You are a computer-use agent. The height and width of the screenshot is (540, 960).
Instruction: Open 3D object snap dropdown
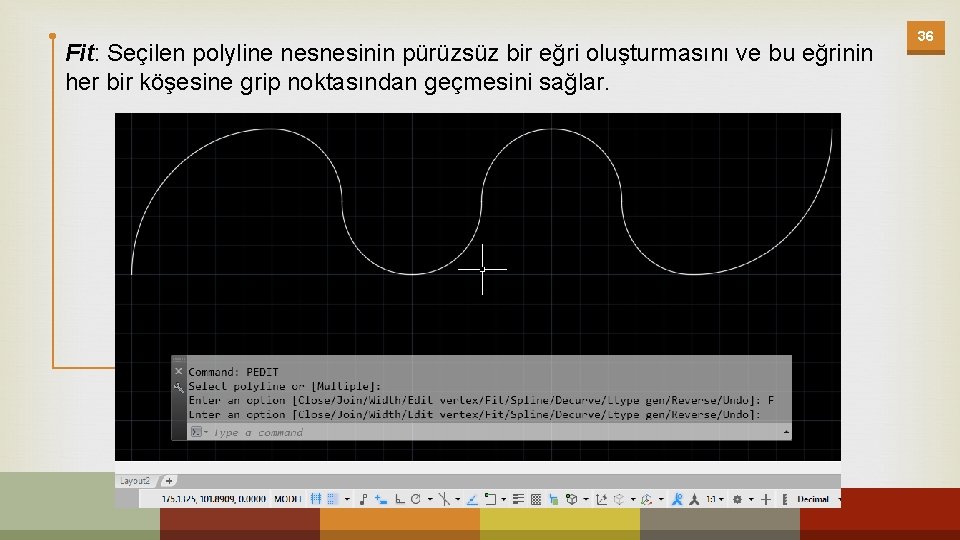[x=586, y=500]
